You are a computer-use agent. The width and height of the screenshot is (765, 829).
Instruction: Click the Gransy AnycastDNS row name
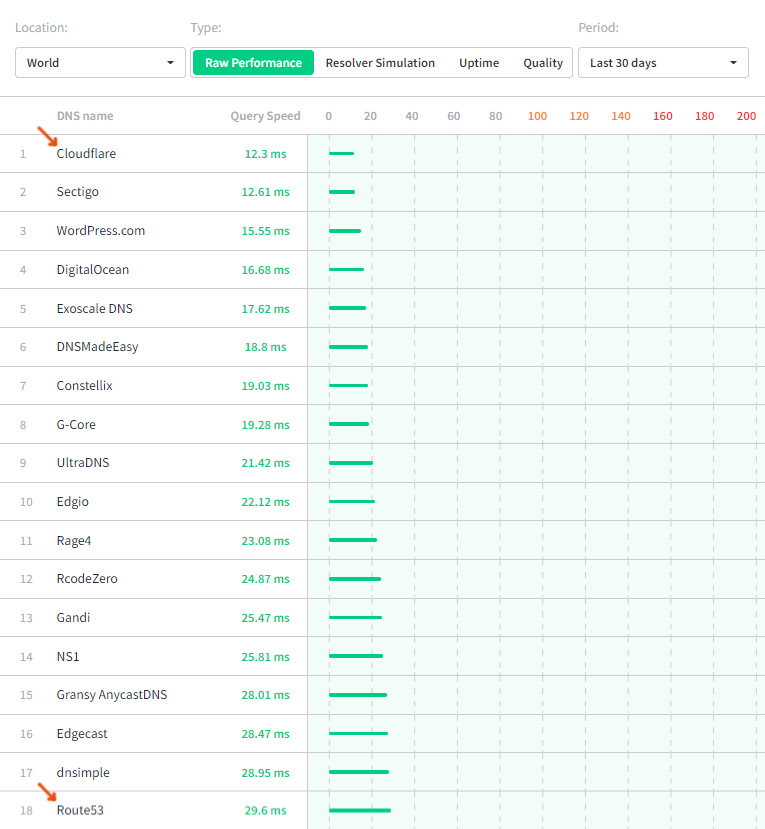click(112, 695)
